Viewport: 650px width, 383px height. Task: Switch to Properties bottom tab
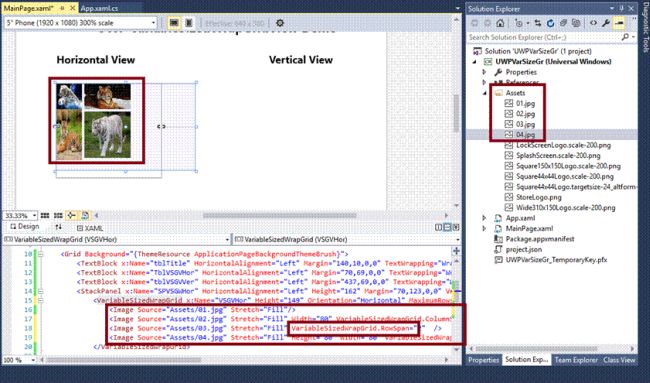tap(483, 360)
